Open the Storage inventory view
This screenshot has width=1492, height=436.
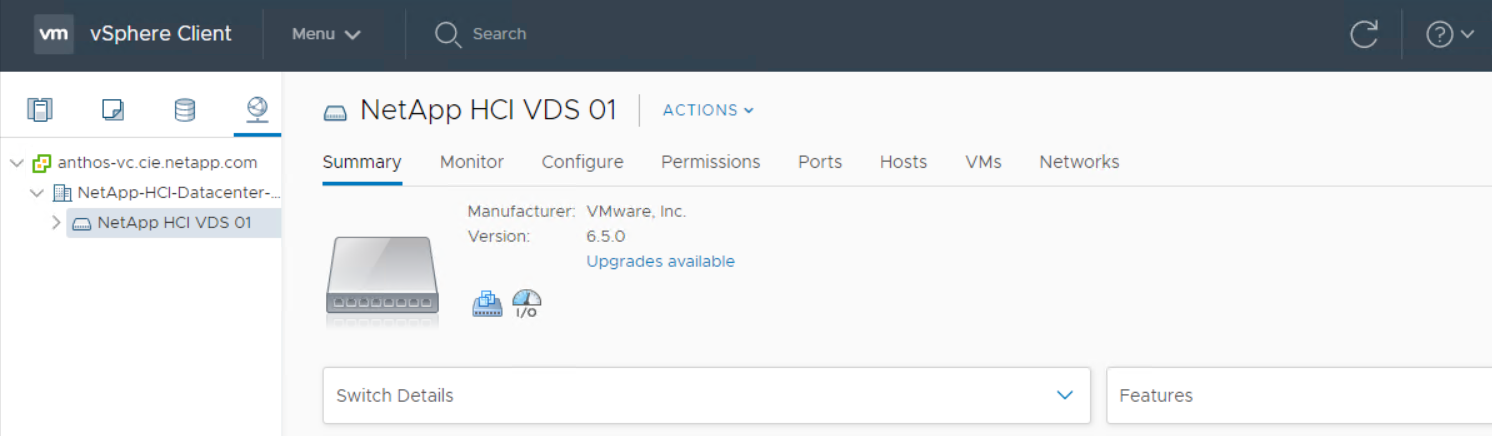[185, 110]
